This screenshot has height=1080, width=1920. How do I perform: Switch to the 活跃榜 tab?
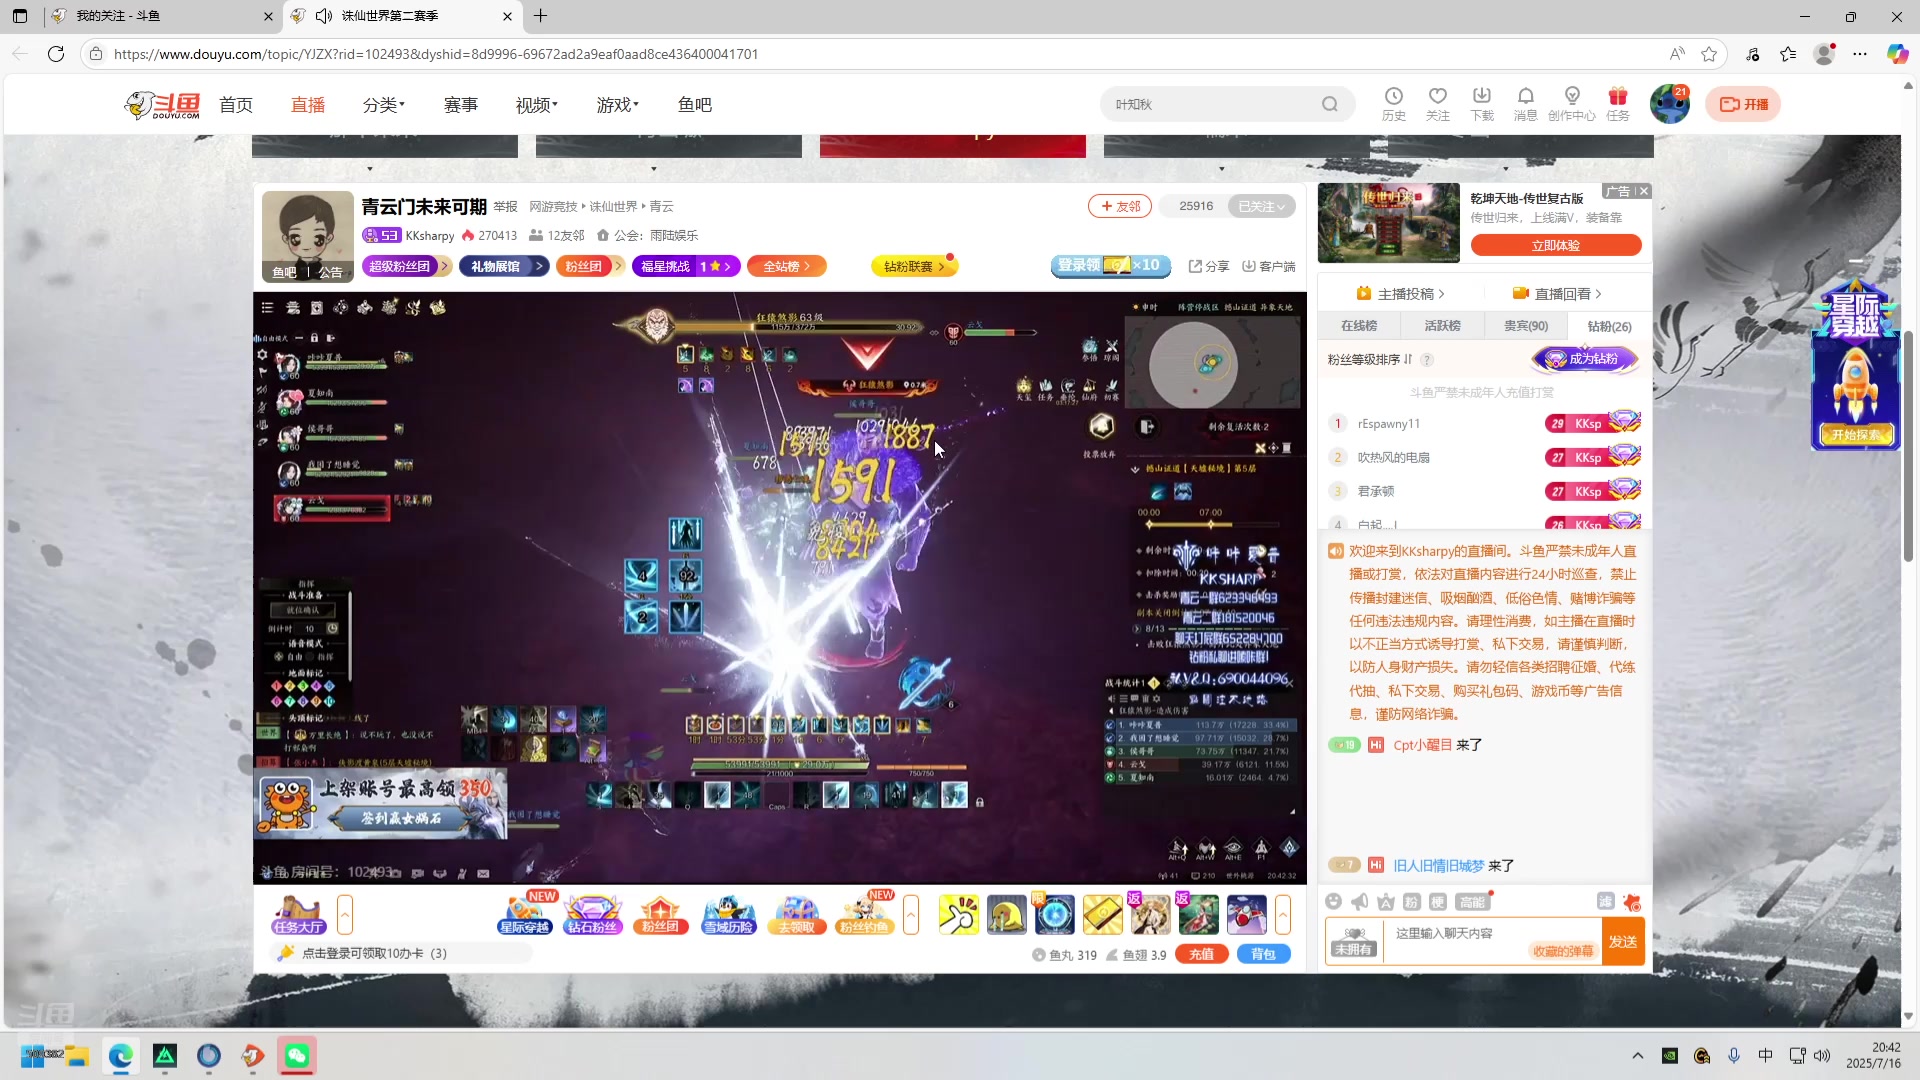pyautogui.click(x=1442, y=326)
